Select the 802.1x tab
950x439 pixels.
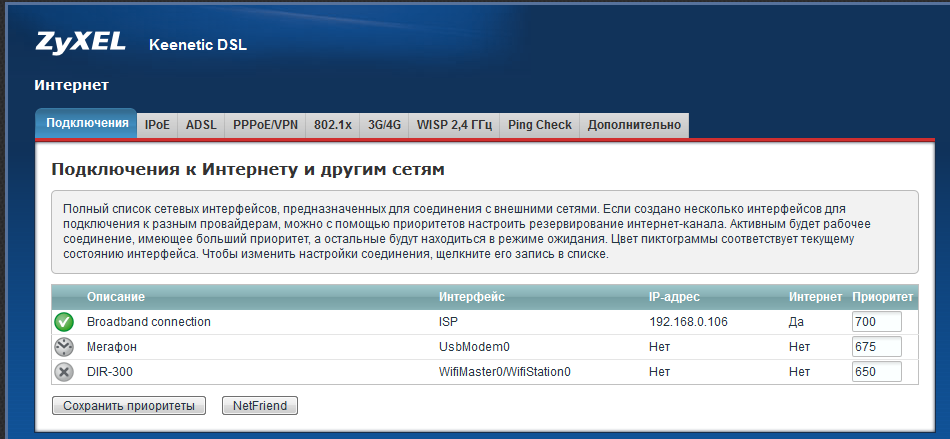pyautogui.click(x=332, y=125)
